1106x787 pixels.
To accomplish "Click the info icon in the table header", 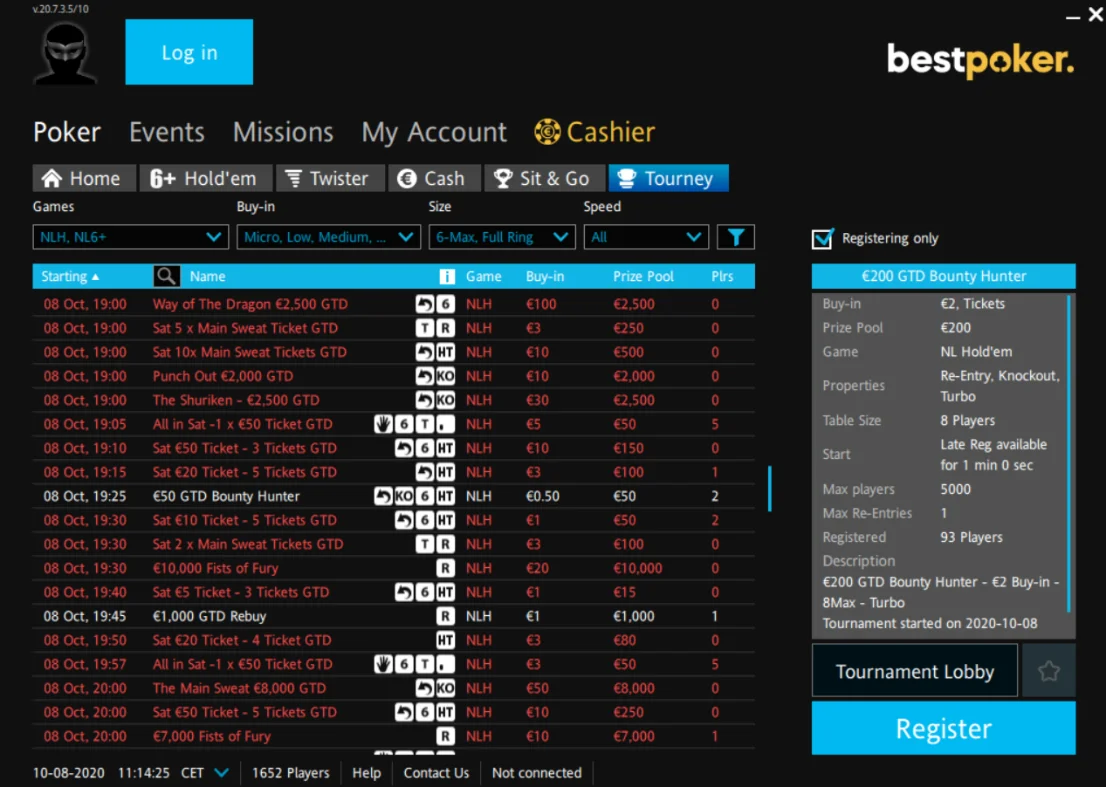I will [446, 276].
